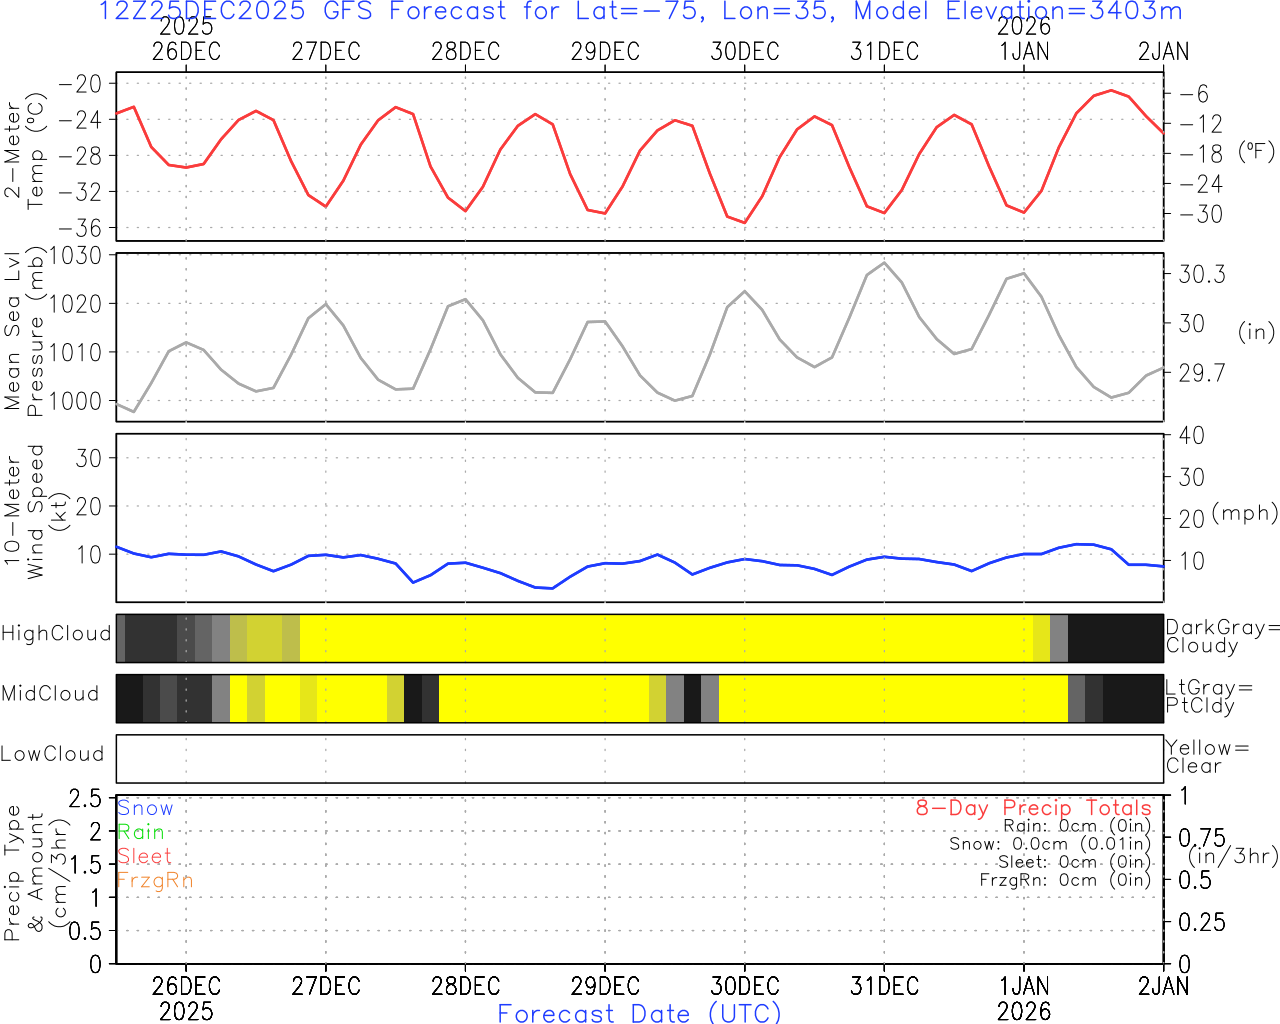The image size is (1280, 1024).
Task: Click the MidCloud row label
Action: [50, 694]
